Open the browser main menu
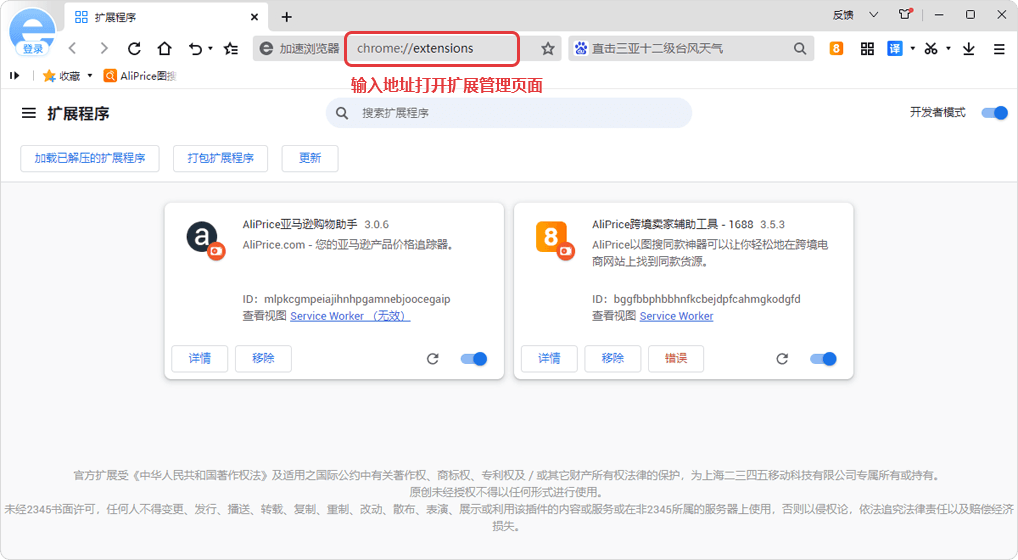The width and height of the screenshot is (1018, 560). 999,48
